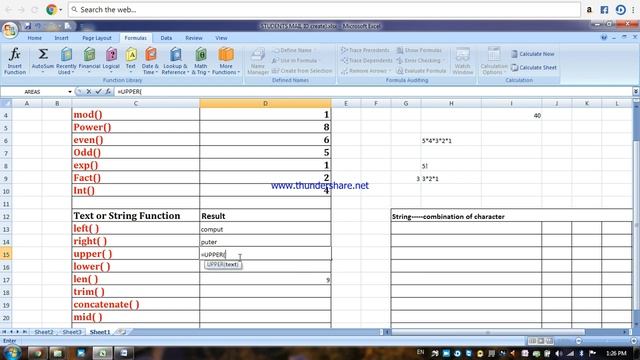Switch to Page Layout view button

541,340
